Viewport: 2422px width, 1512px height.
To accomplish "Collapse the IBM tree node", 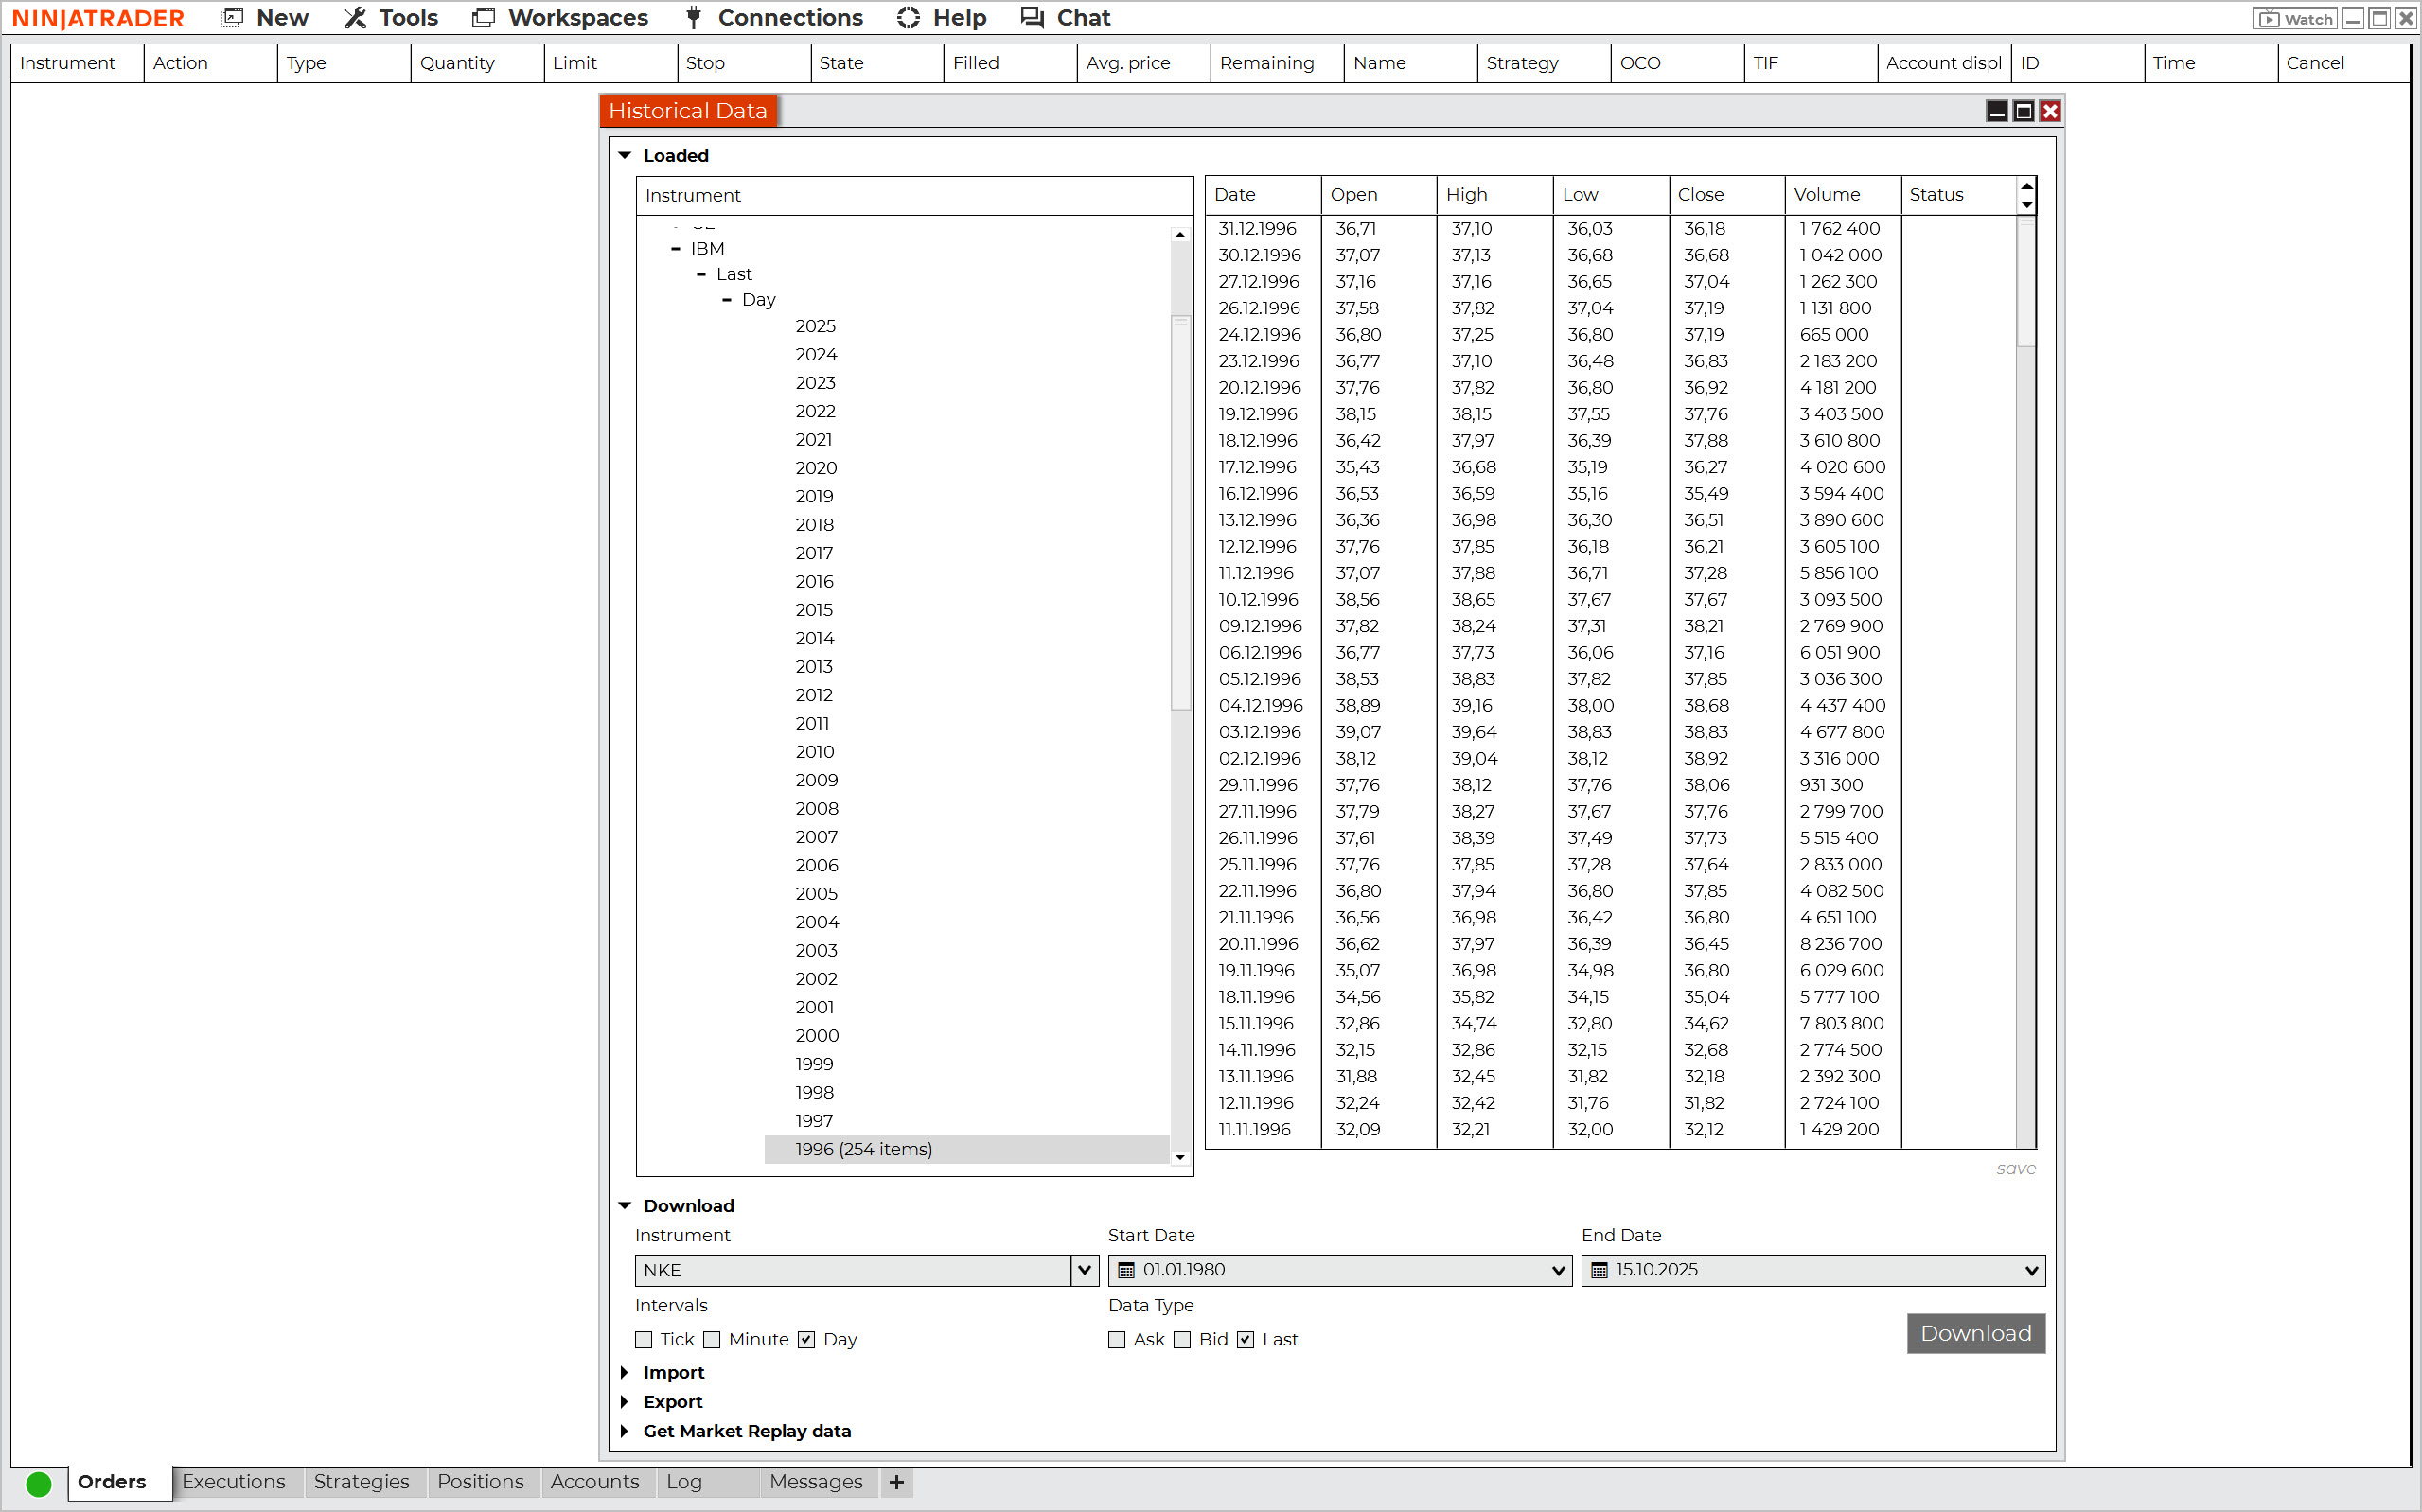I will click(676, 249).
